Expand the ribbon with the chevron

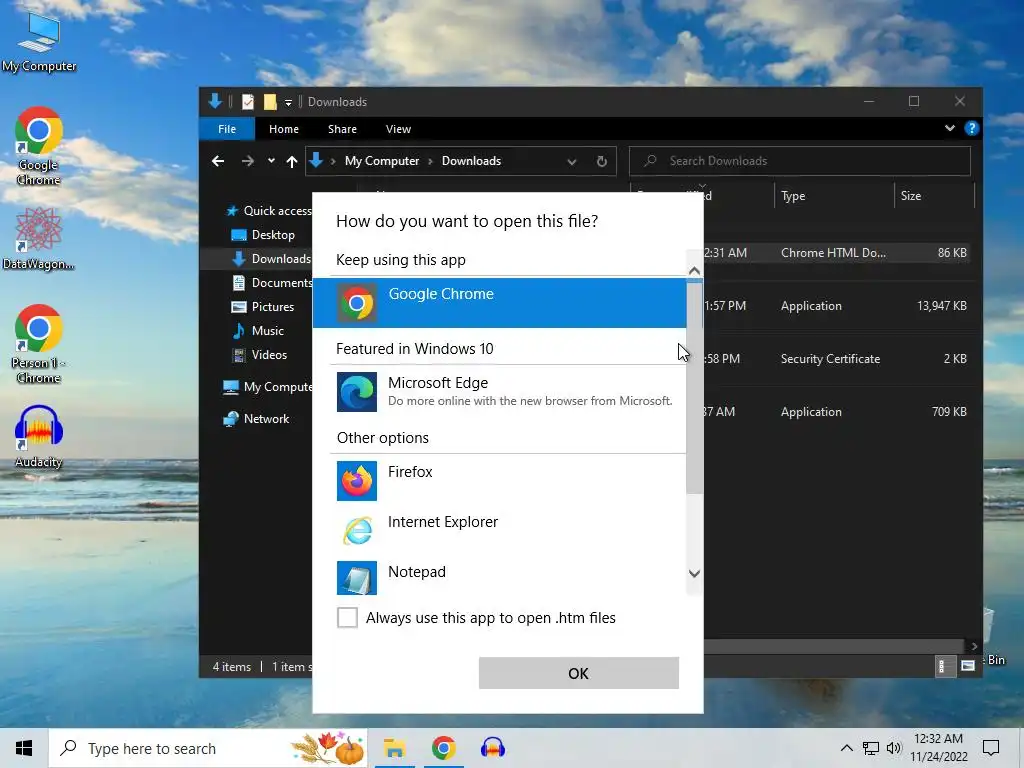[x=950, y=128]
